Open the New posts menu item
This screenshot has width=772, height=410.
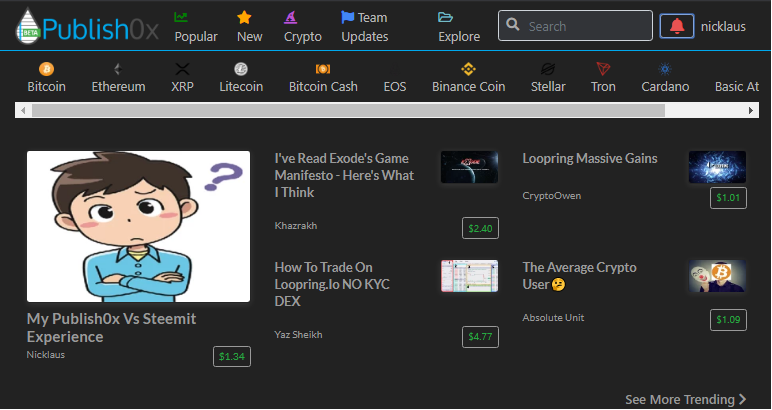click(250, 37)
